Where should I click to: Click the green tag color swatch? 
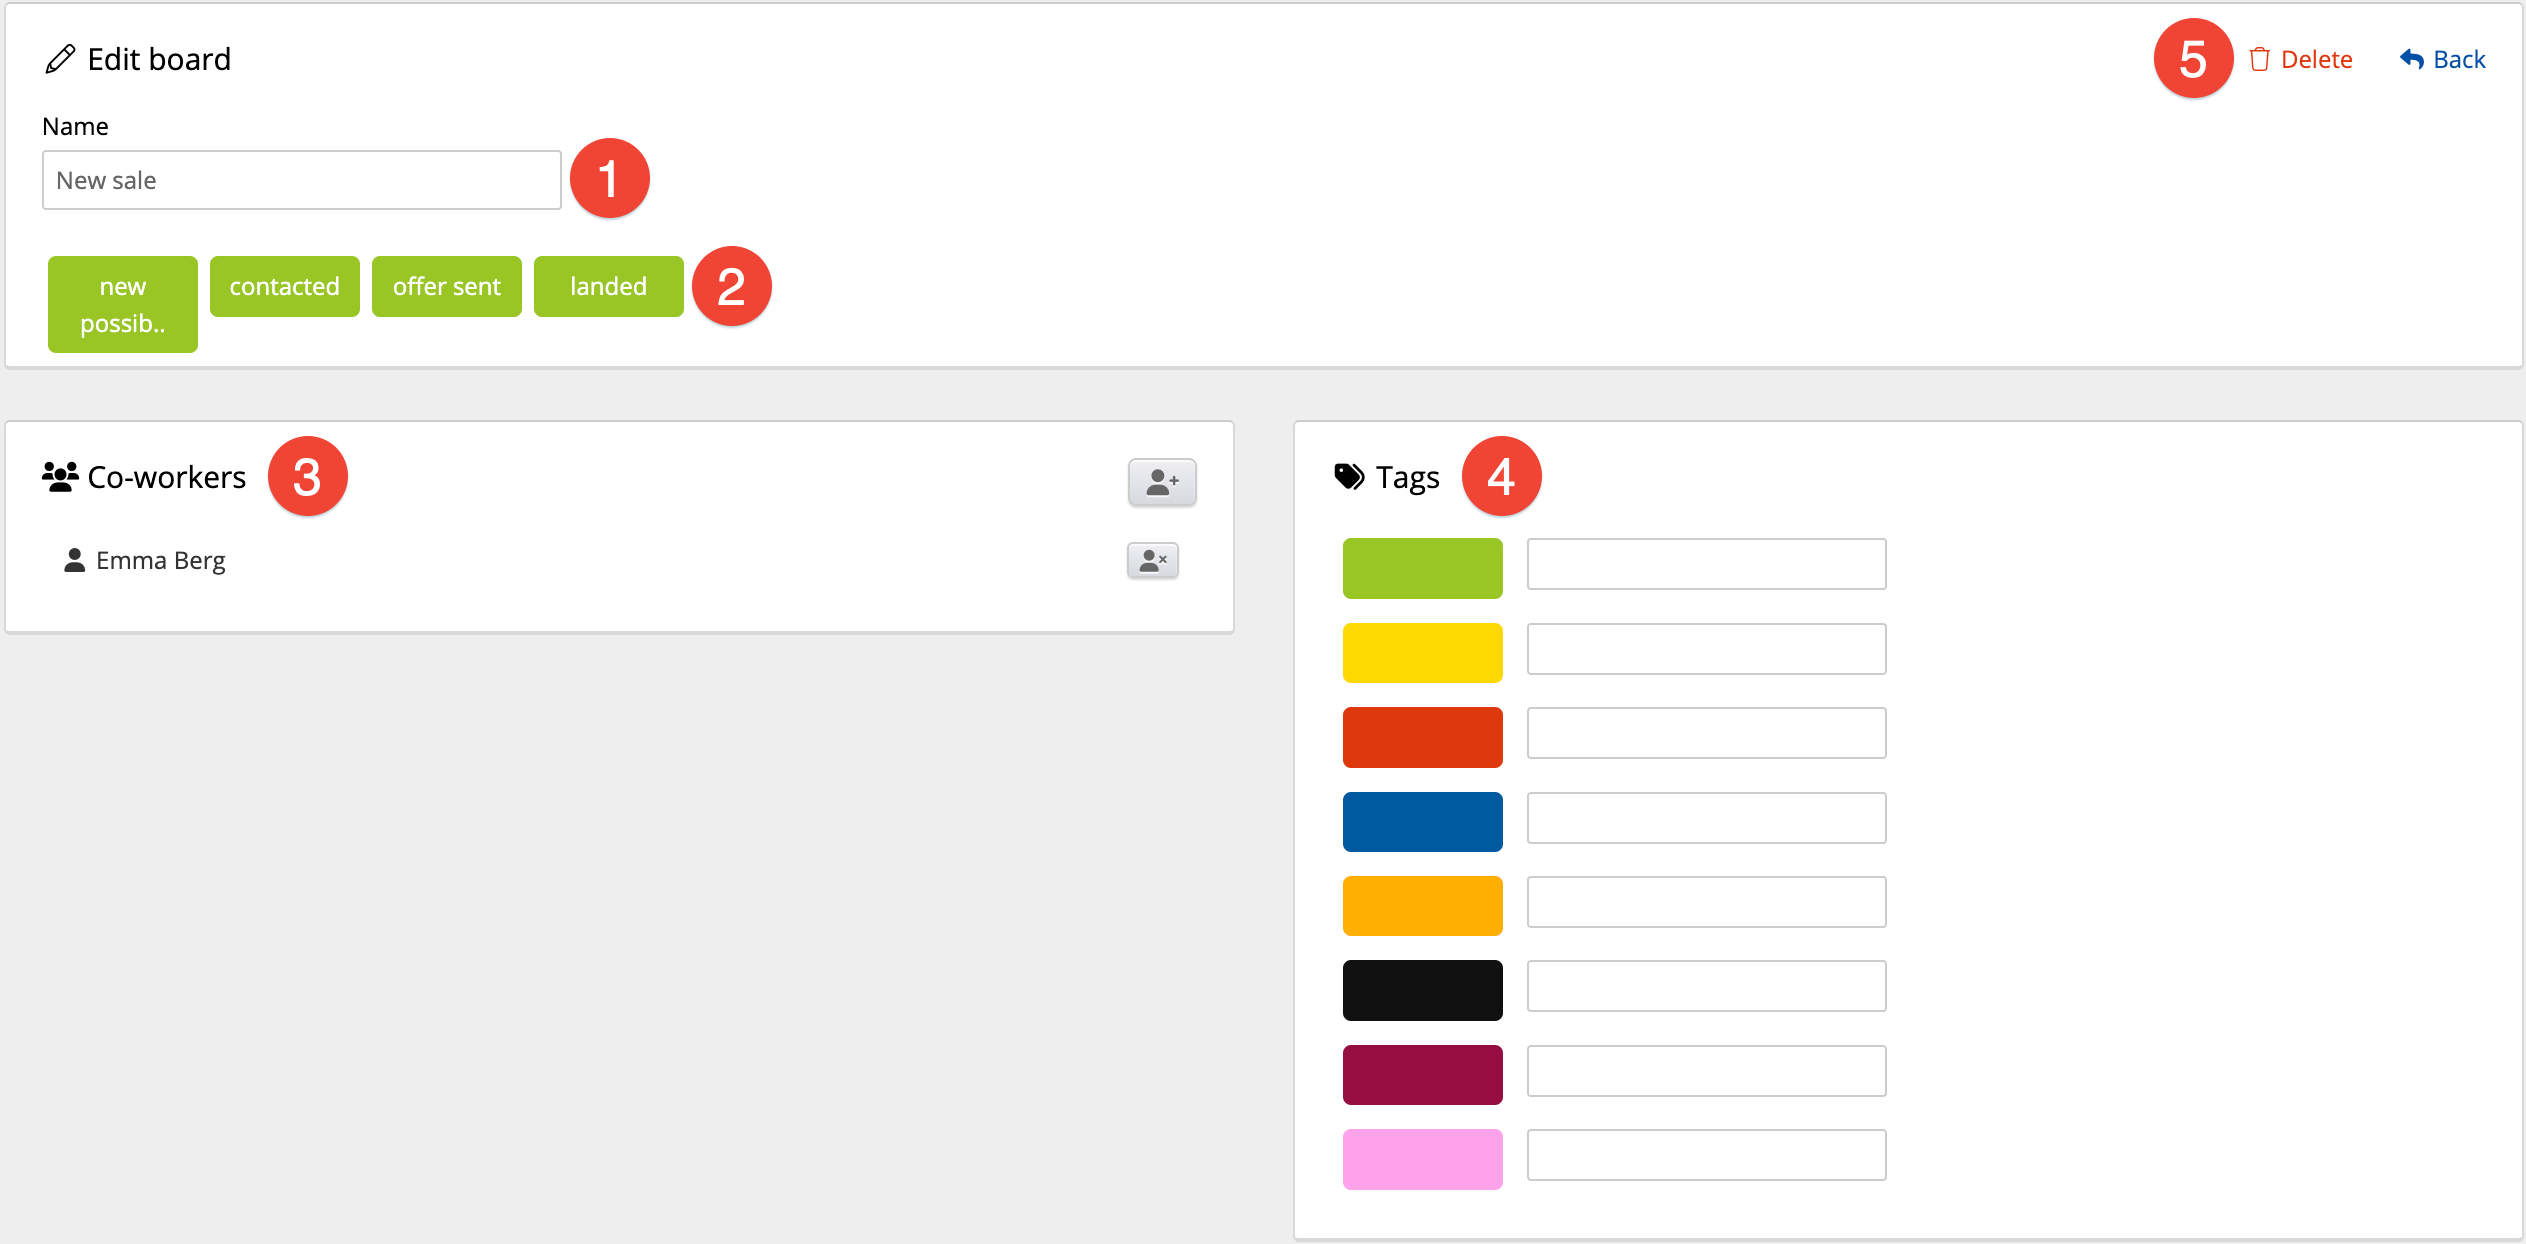point(1422,568)
